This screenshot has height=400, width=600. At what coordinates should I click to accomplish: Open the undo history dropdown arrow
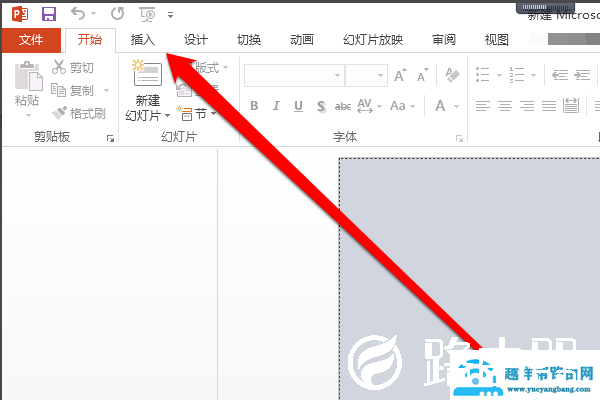click(x=93, y=14)
